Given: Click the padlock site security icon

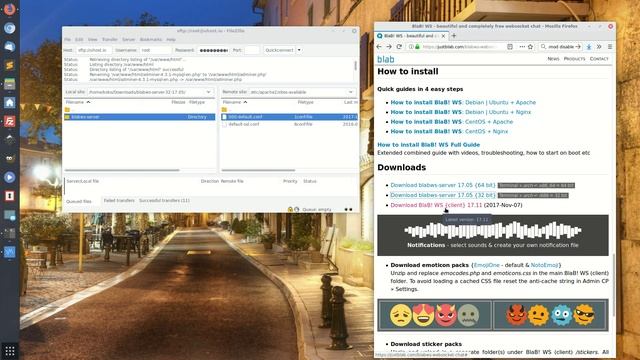Looking at the screenshot, I should pyautogui.click(x=418, y=47).
